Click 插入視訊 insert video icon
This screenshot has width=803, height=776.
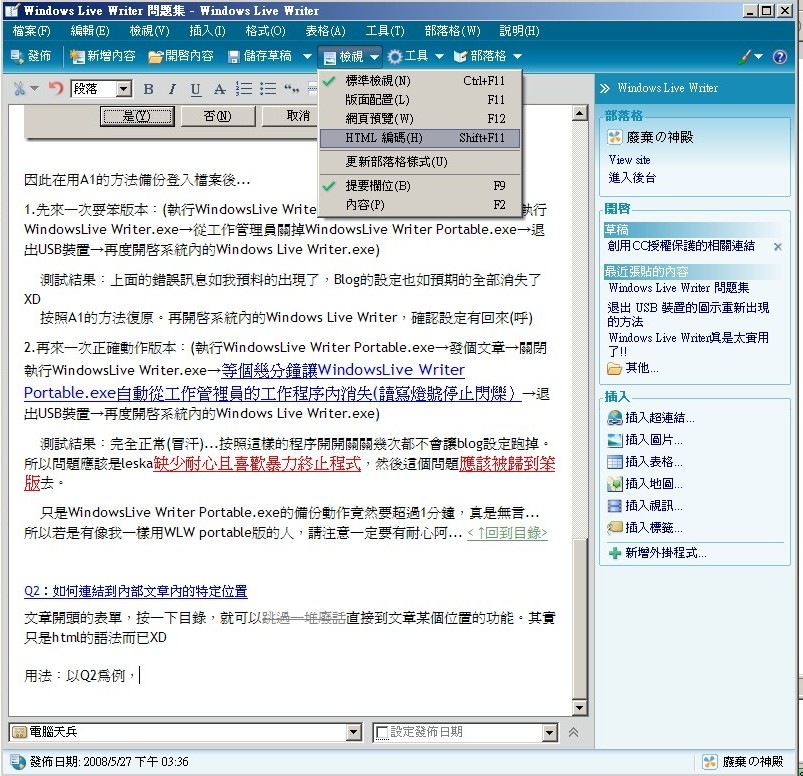pyautogui.click(x=614, y=506)
